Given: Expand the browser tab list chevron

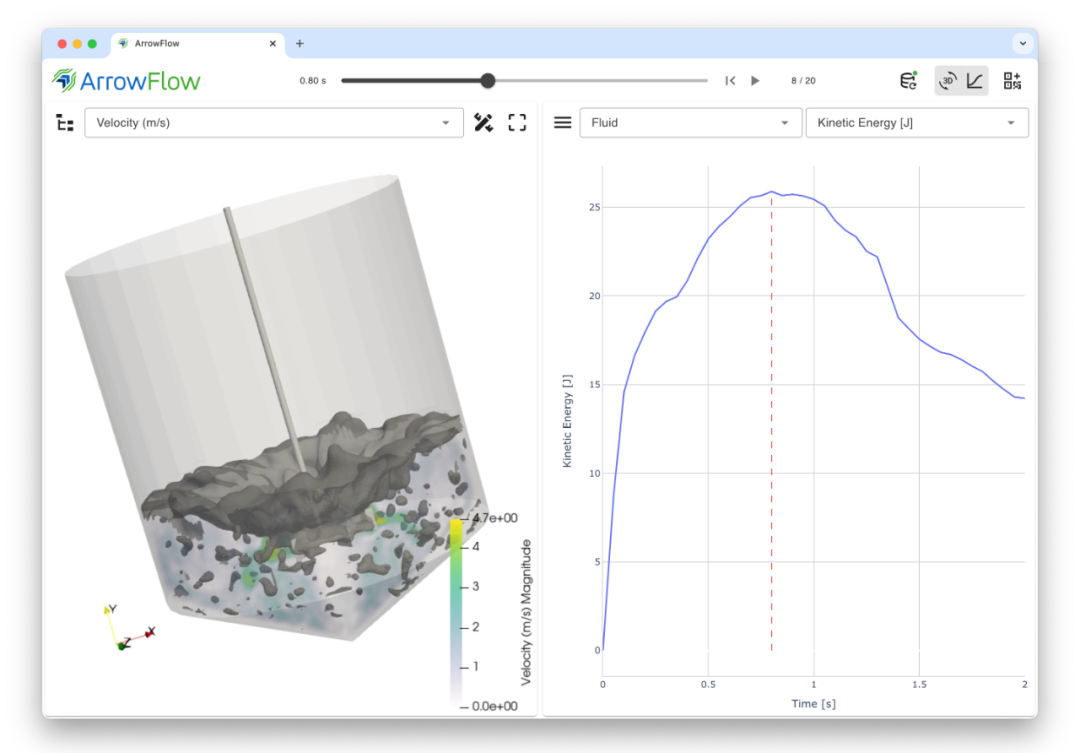Looking at the screenshot, I should click(1021, 44).
